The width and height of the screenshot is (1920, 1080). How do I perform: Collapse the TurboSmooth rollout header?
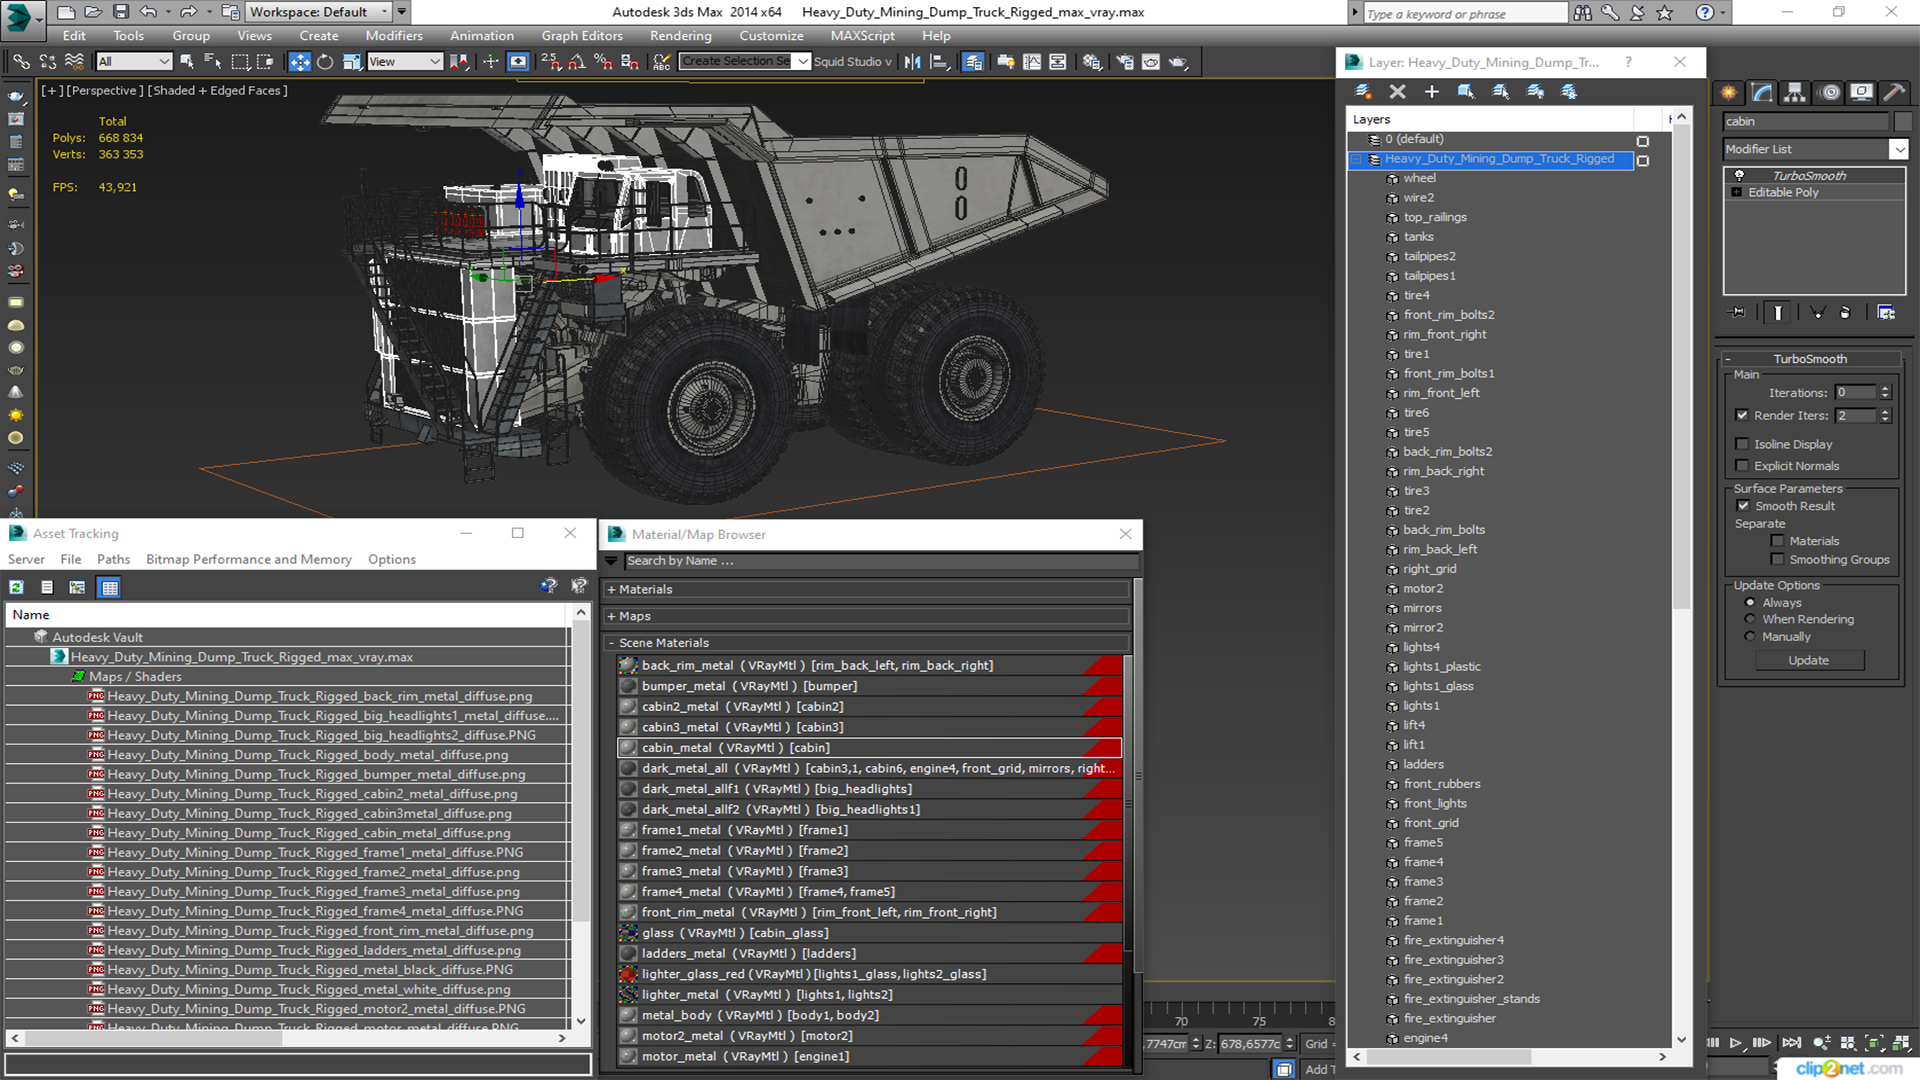1810,359
